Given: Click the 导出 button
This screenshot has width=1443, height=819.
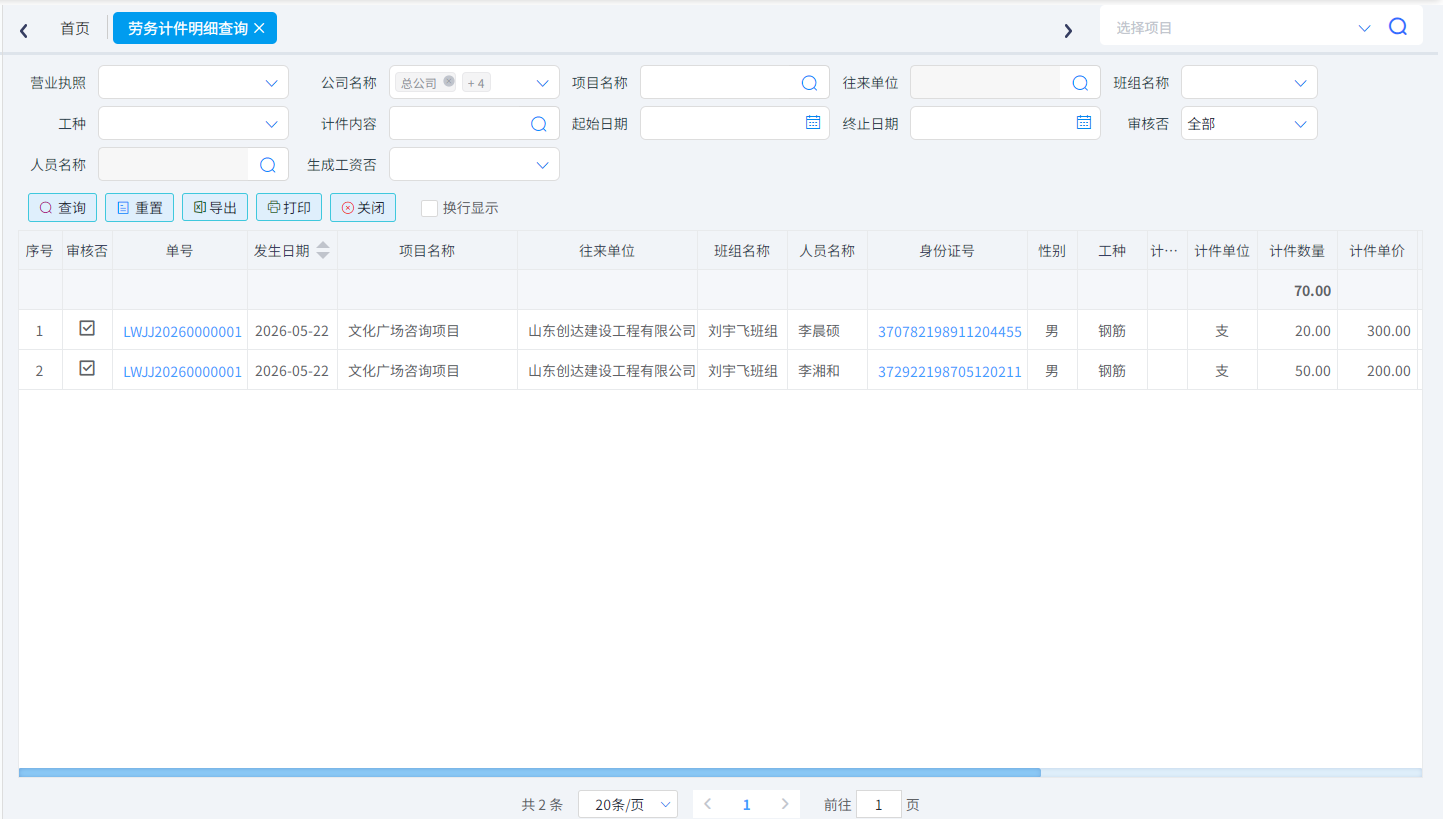Looking at the screenshot, I should tap(215, 208).
